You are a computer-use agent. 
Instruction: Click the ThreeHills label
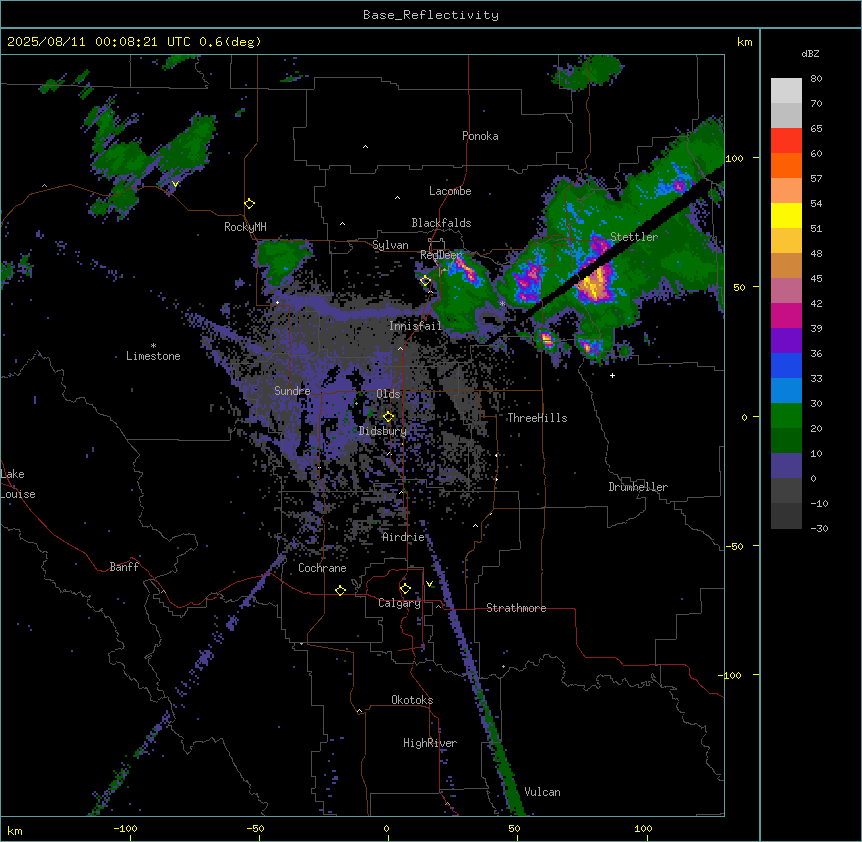click(x=537, y=418)
